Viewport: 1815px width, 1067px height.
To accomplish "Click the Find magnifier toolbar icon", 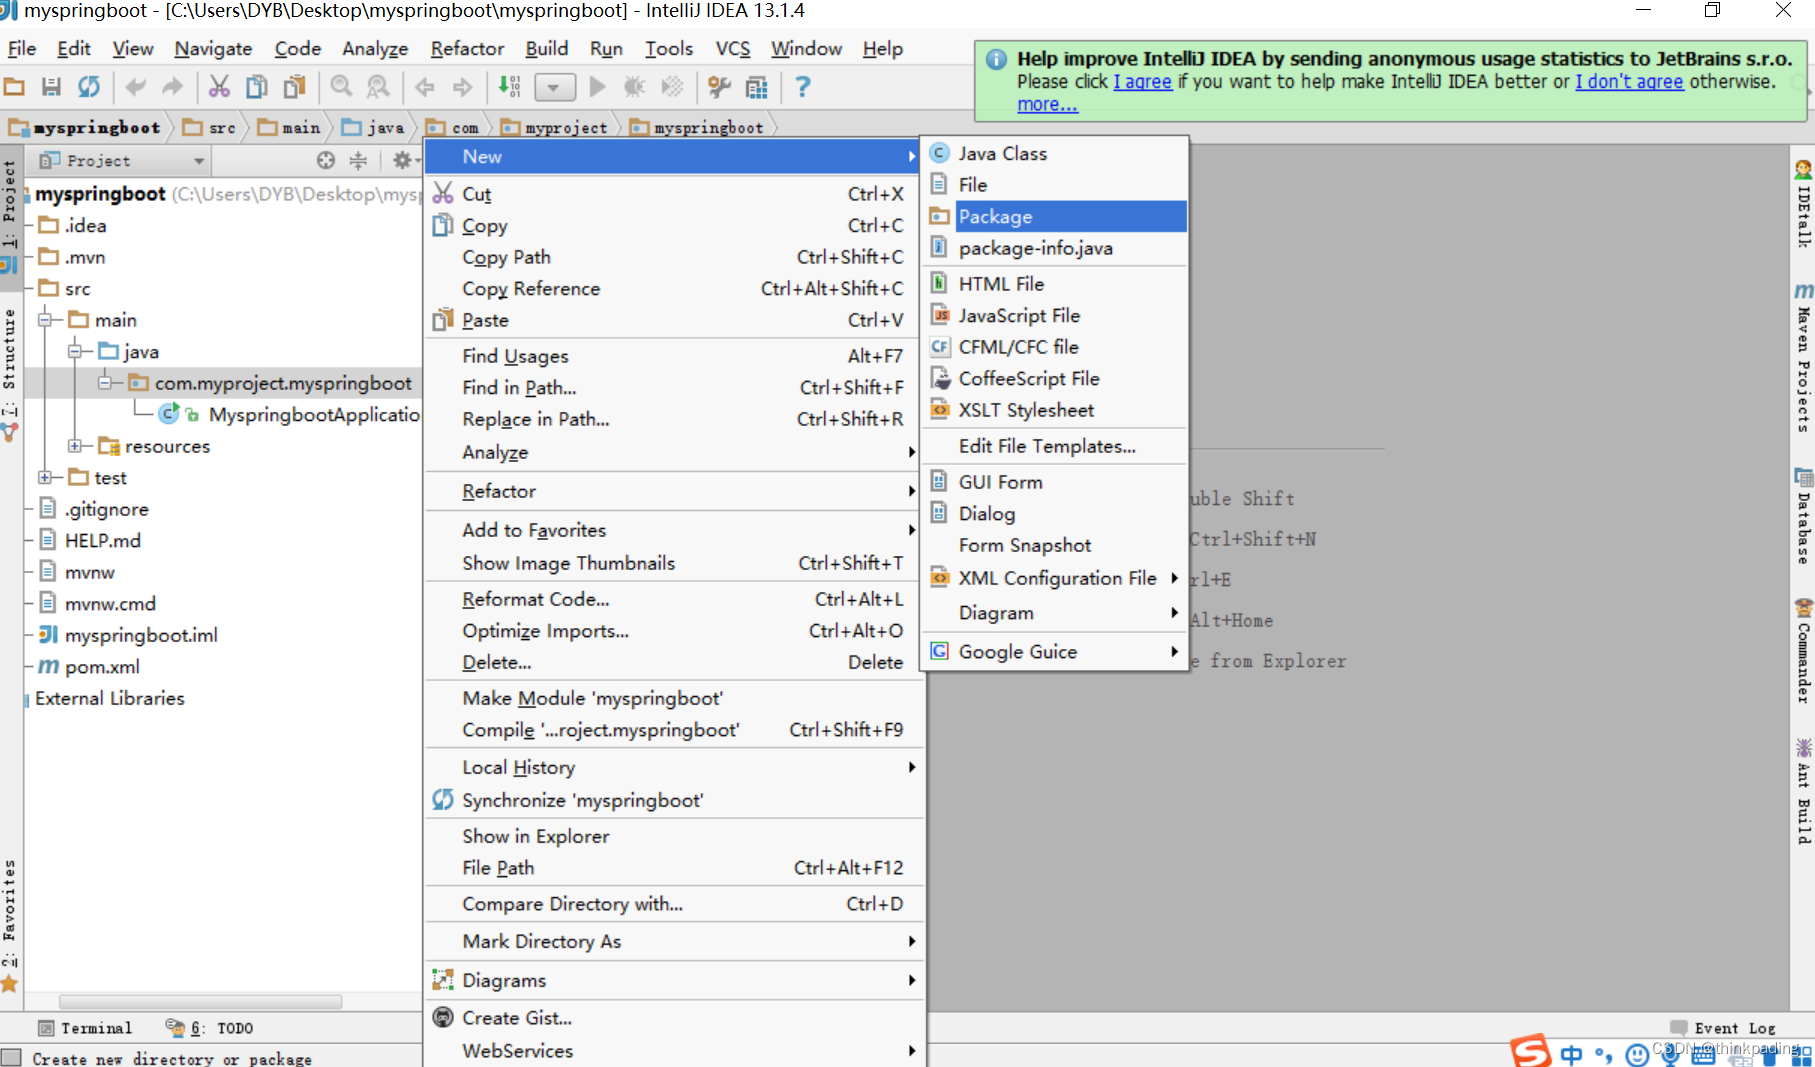I will pyautogui.click(x=341, y=87).
